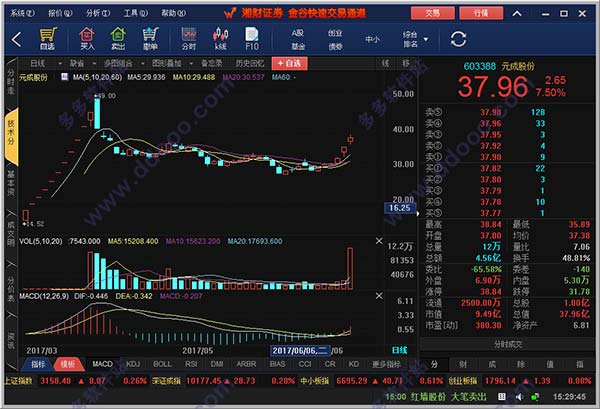Click the 16.25 price cursor label
The height and width of the screenshot is (409, 600).
point(399,208)
